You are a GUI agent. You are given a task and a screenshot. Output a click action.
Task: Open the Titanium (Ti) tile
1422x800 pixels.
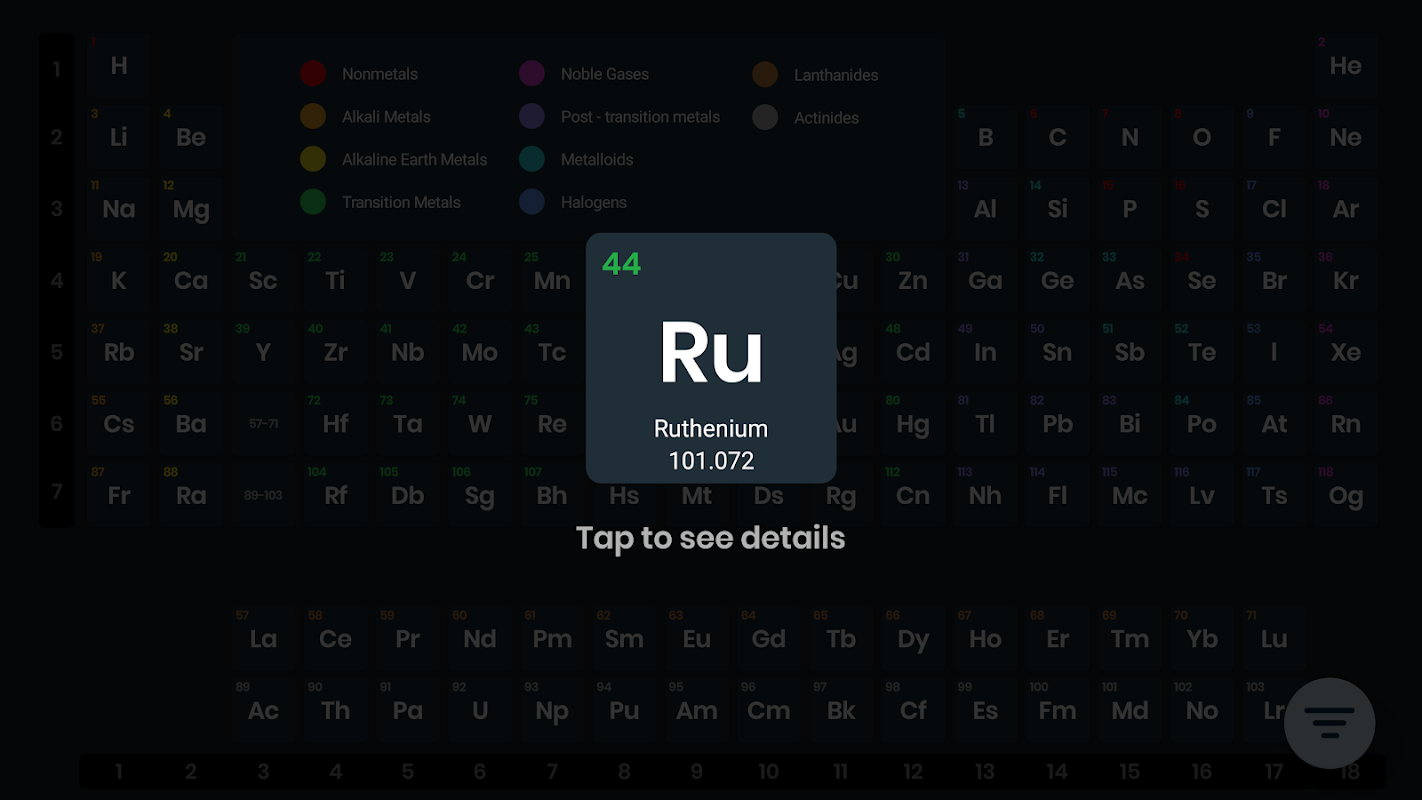pyautogui.click(x=335, y=281)
